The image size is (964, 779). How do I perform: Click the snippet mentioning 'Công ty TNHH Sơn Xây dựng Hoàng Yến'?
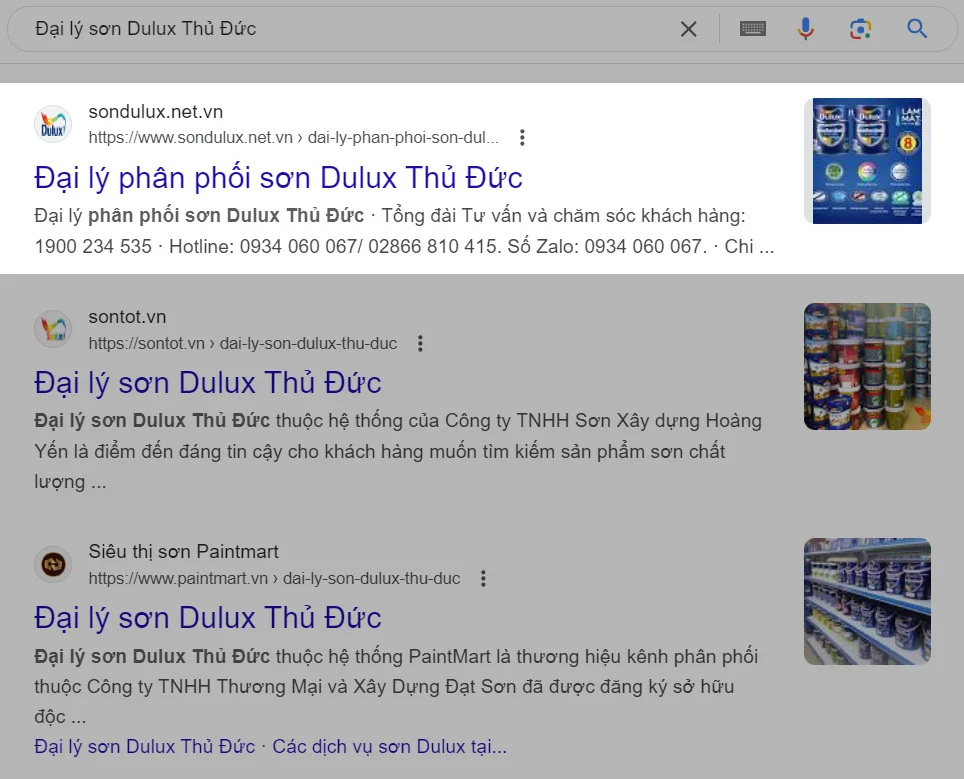[398, 451]
